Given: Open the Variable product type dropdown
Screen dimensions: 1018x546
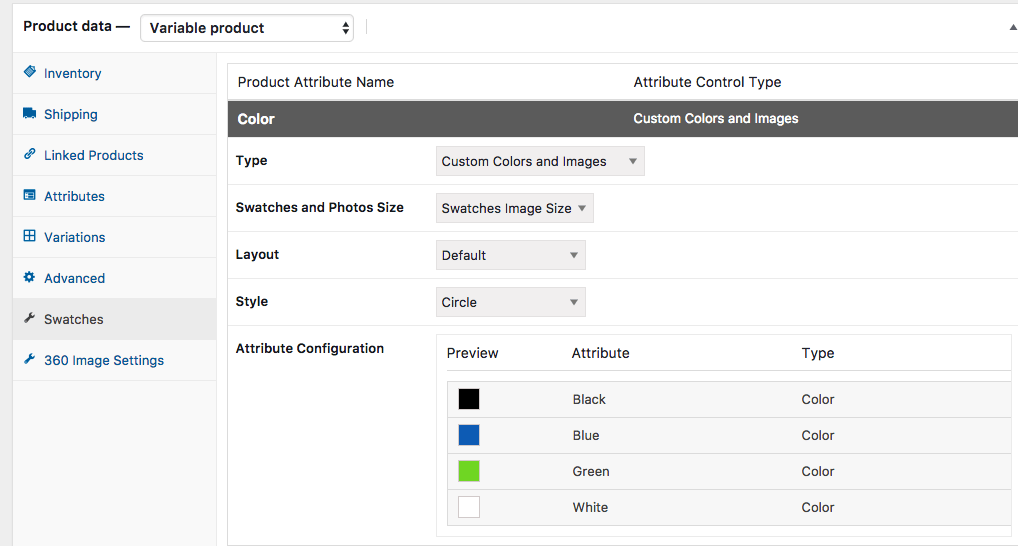Looking at the screenshot, I should (x=247, y=28).
